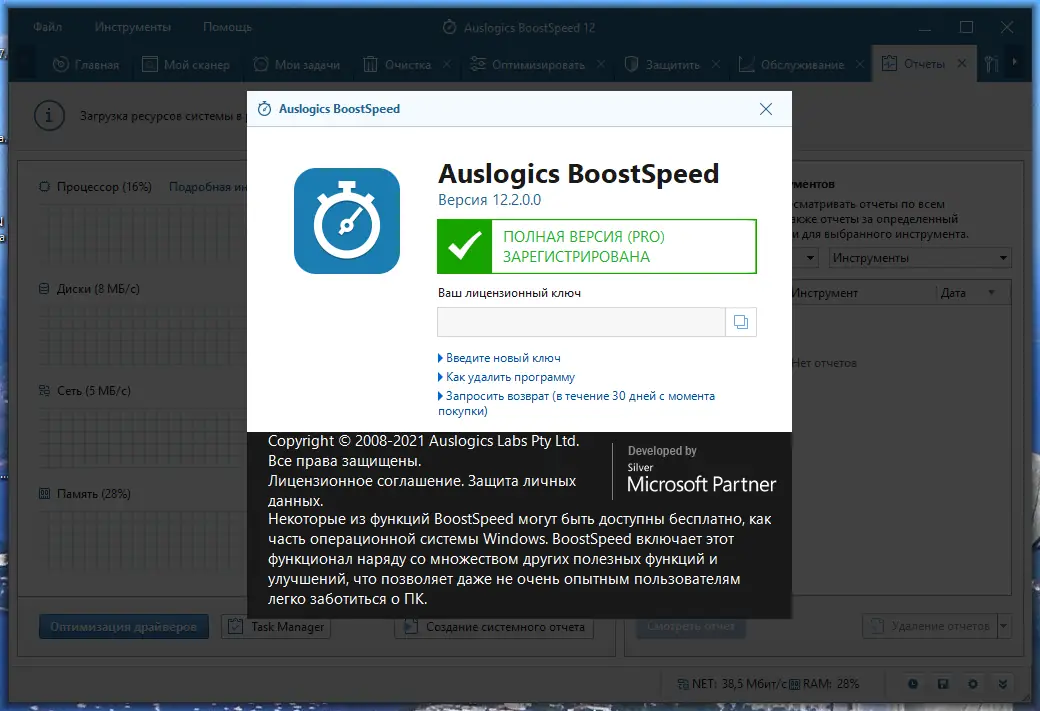The width and height of the screenshot is (1040, 711).
Task: Click the green registered checkmark badge
Action: tap(464, 247)
